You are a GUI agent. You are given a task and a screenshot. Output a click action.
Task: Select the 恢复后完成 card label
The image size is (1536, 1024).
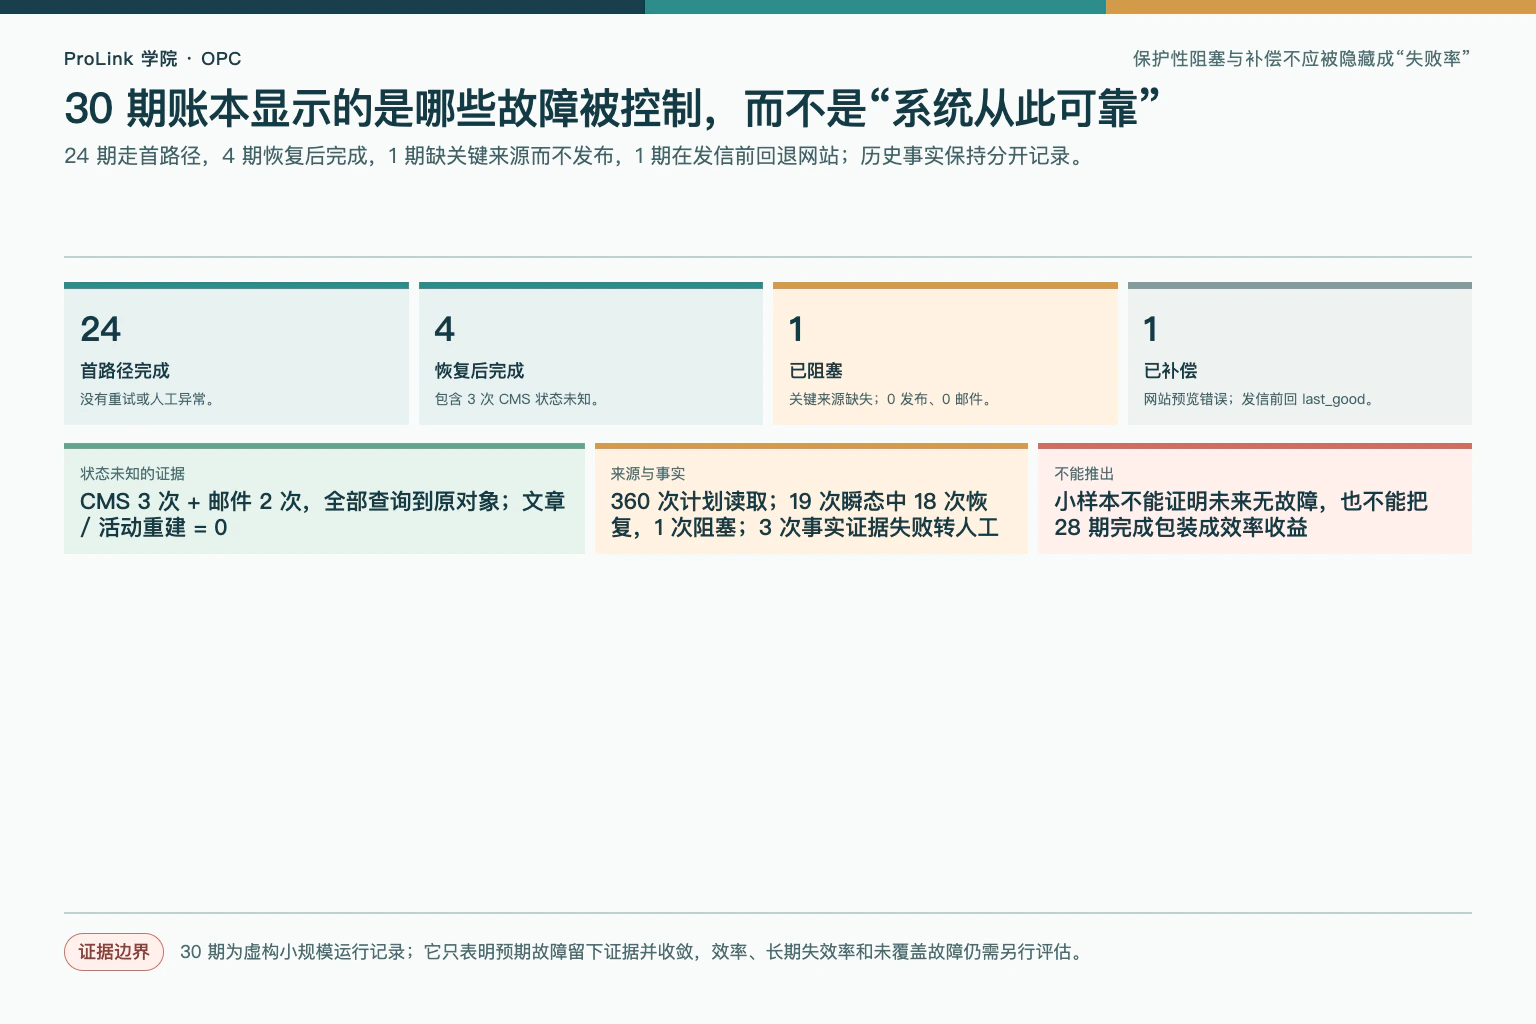pos(479,371)
